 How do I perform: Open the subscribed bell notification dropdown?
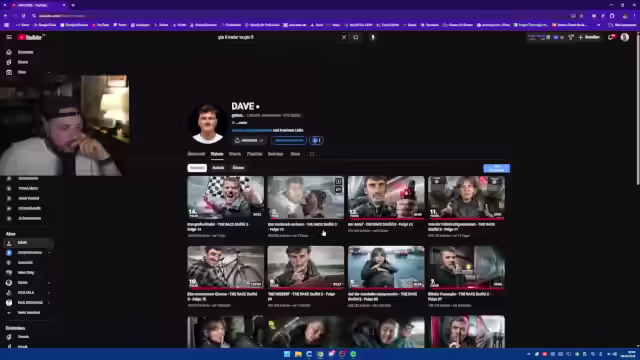[249, 140]
